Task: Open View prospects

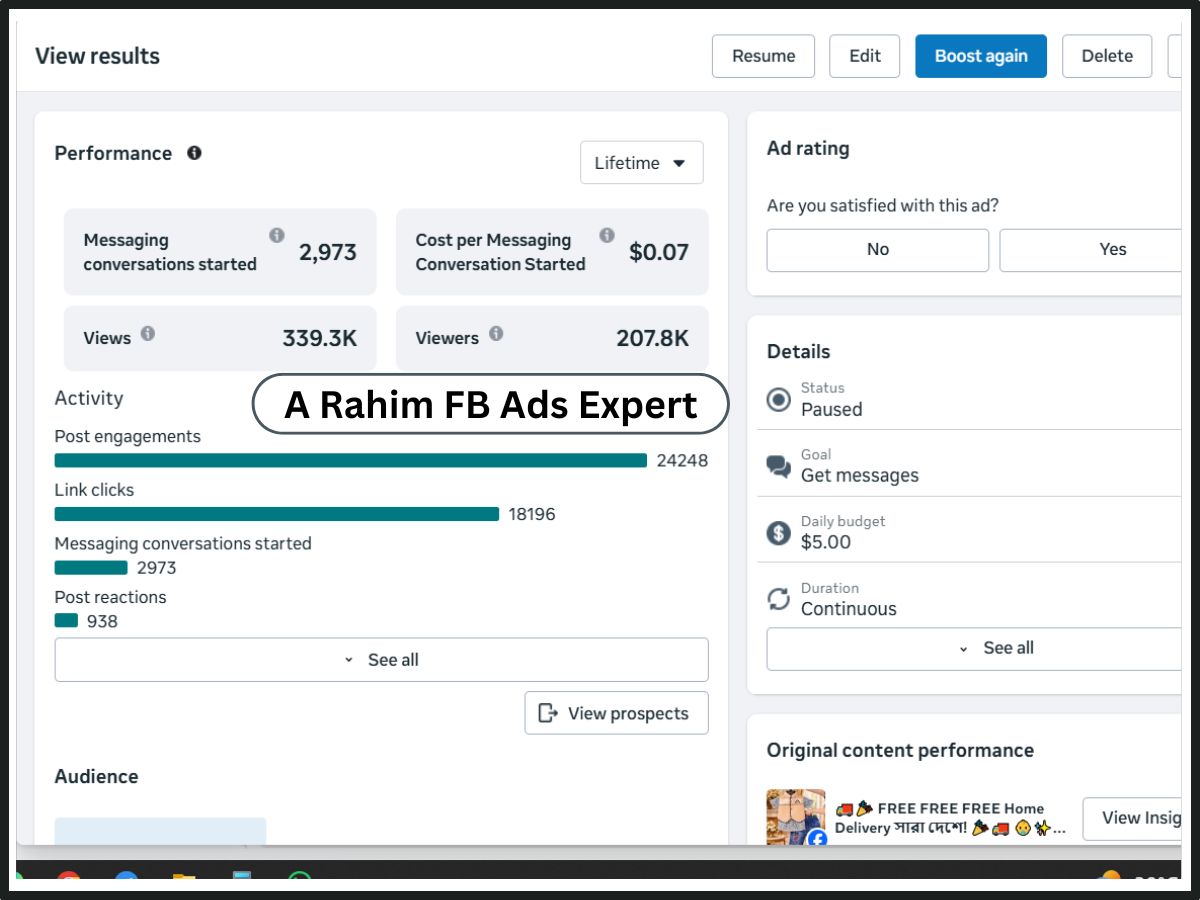Action: tap(616, 713)
